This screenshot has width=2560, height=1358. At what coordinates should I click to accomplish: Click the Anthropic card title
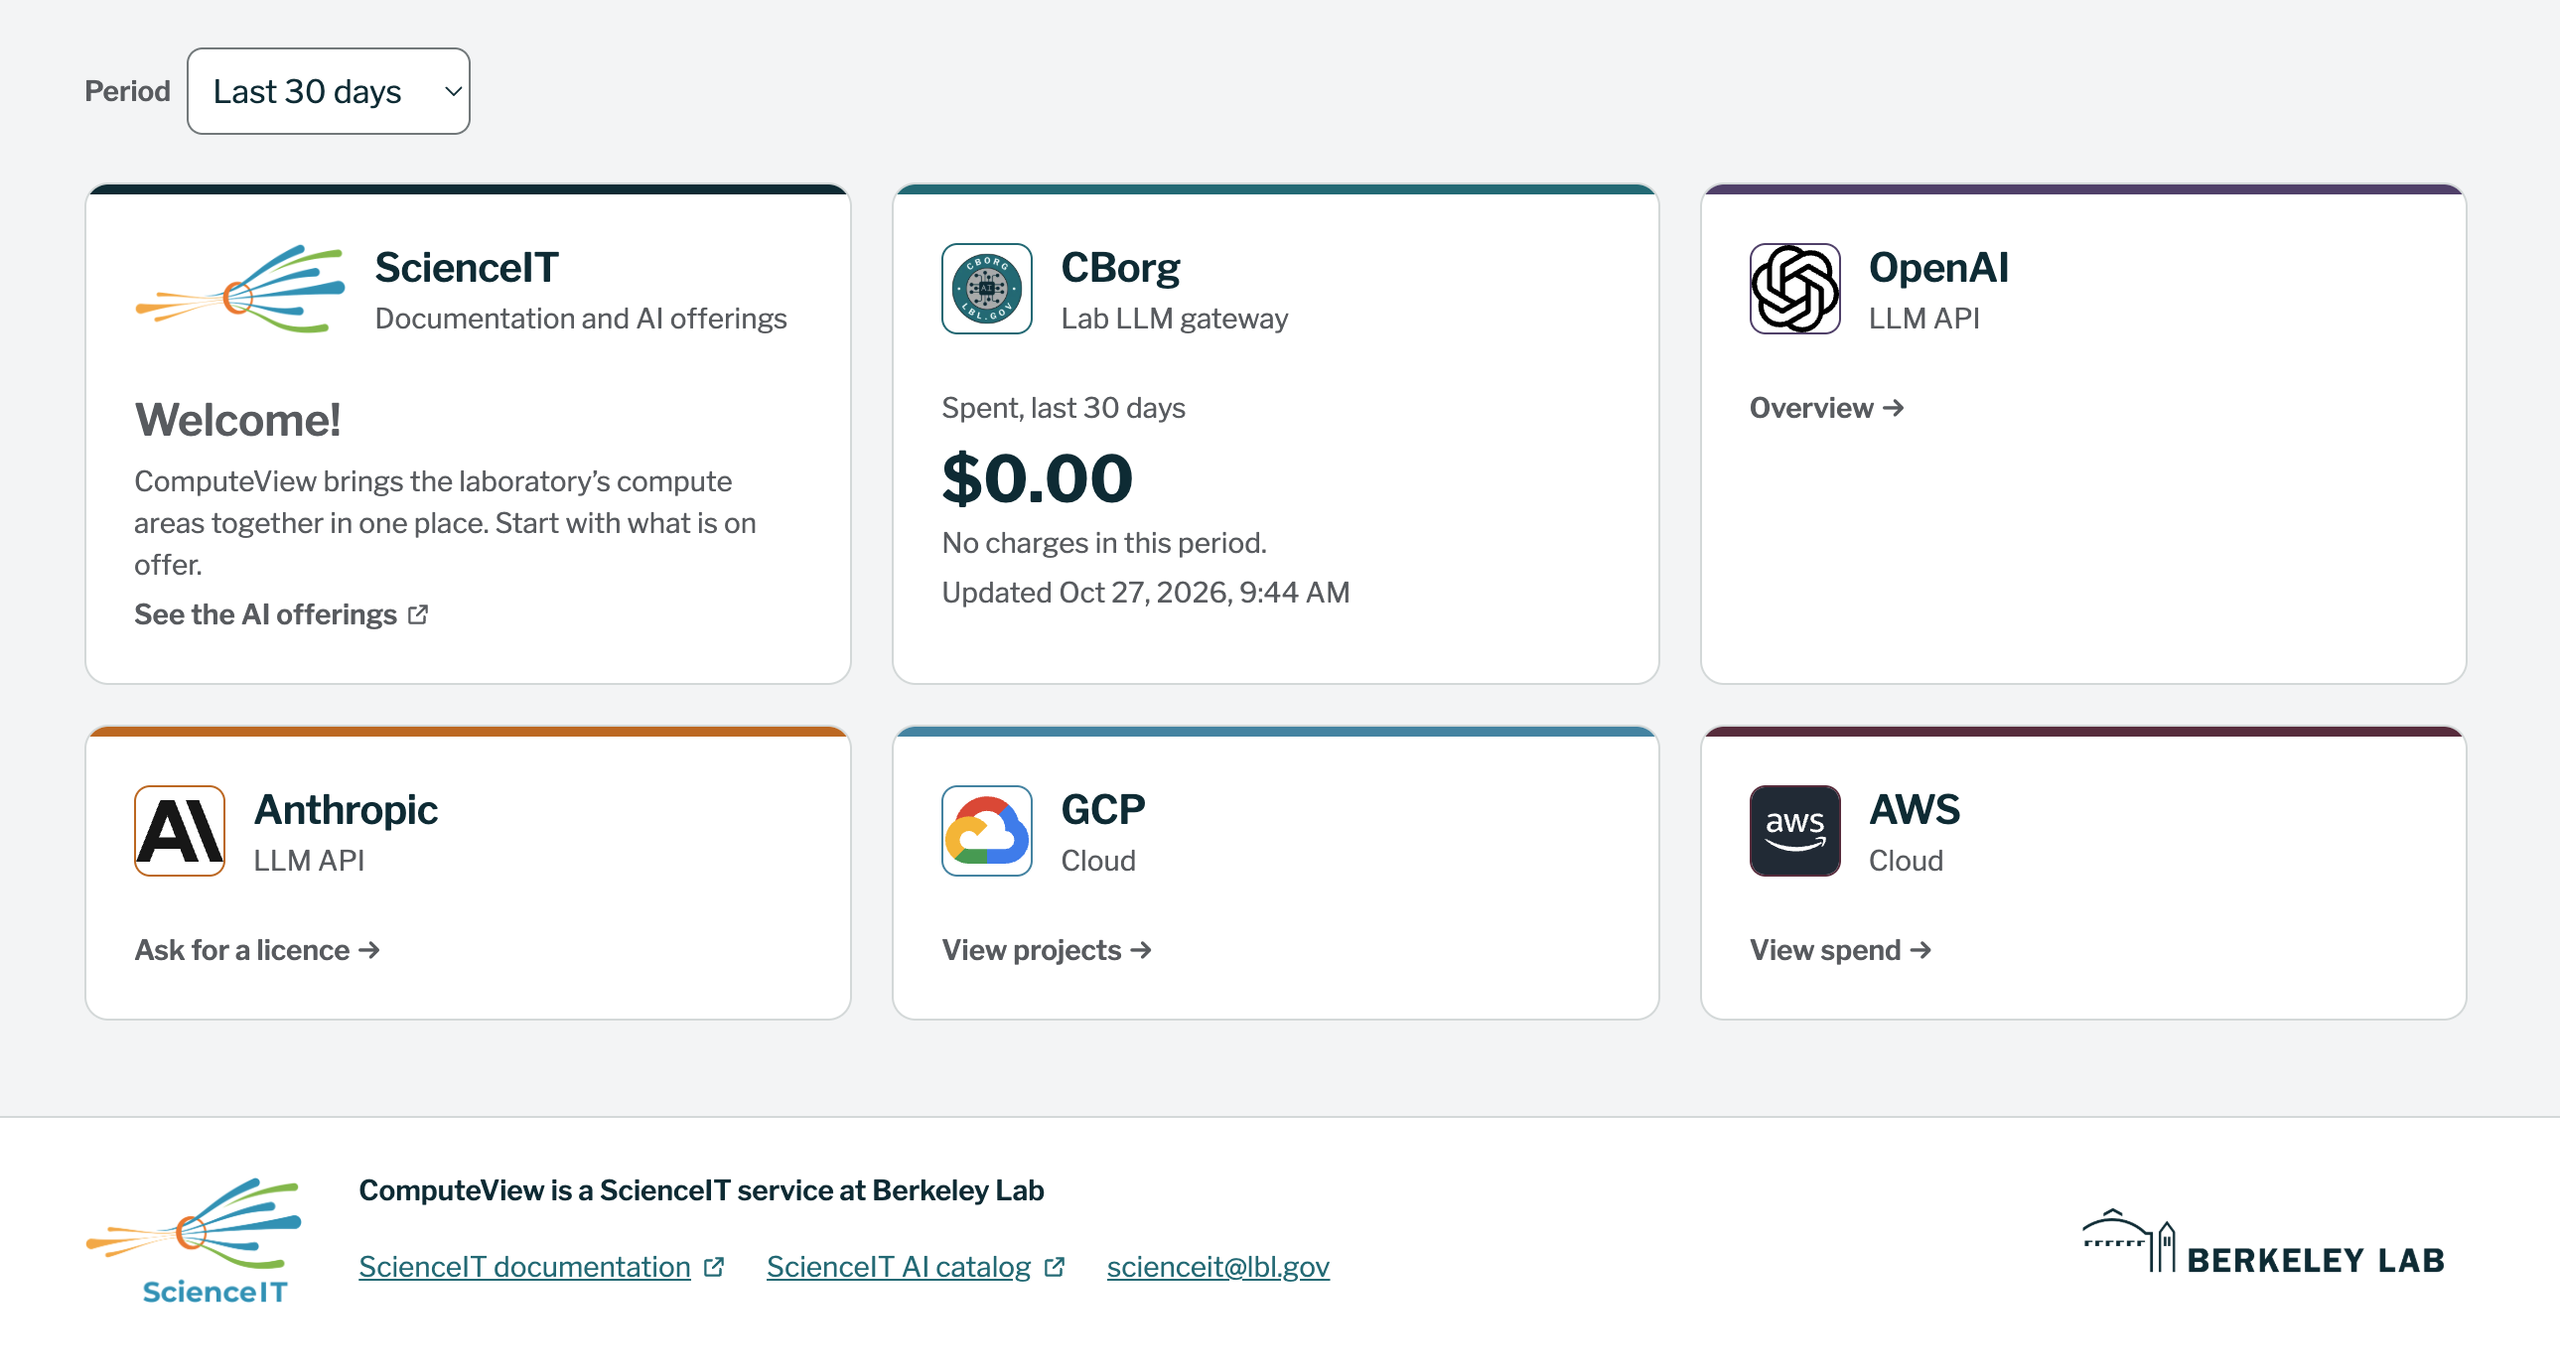pyautogui.click(x=346, y=810)
